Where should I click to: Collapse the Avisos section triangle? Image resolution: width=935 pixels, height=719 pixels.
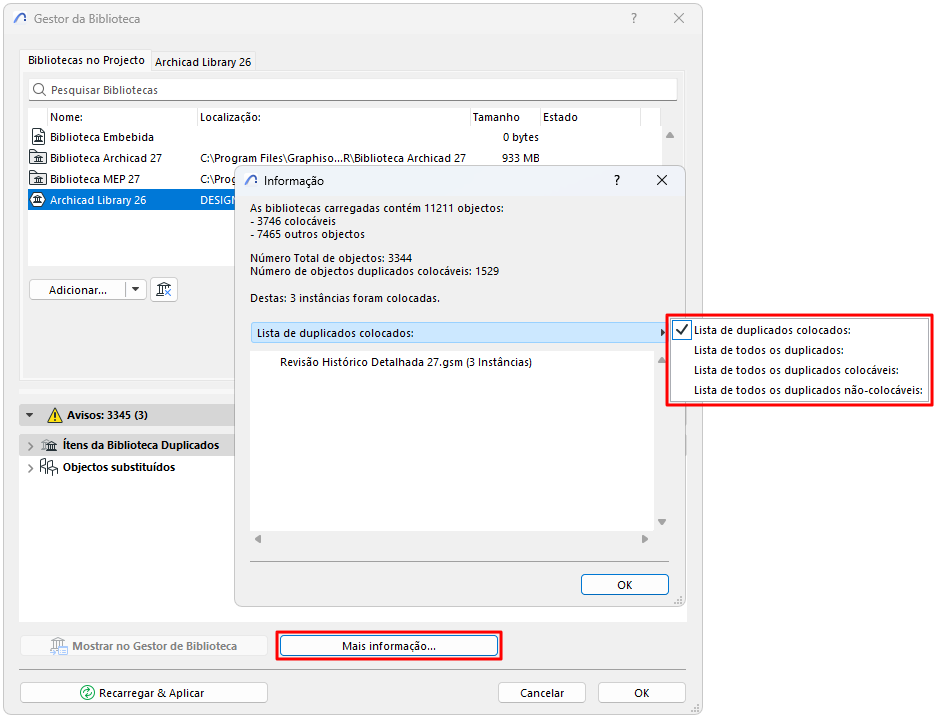30,415
